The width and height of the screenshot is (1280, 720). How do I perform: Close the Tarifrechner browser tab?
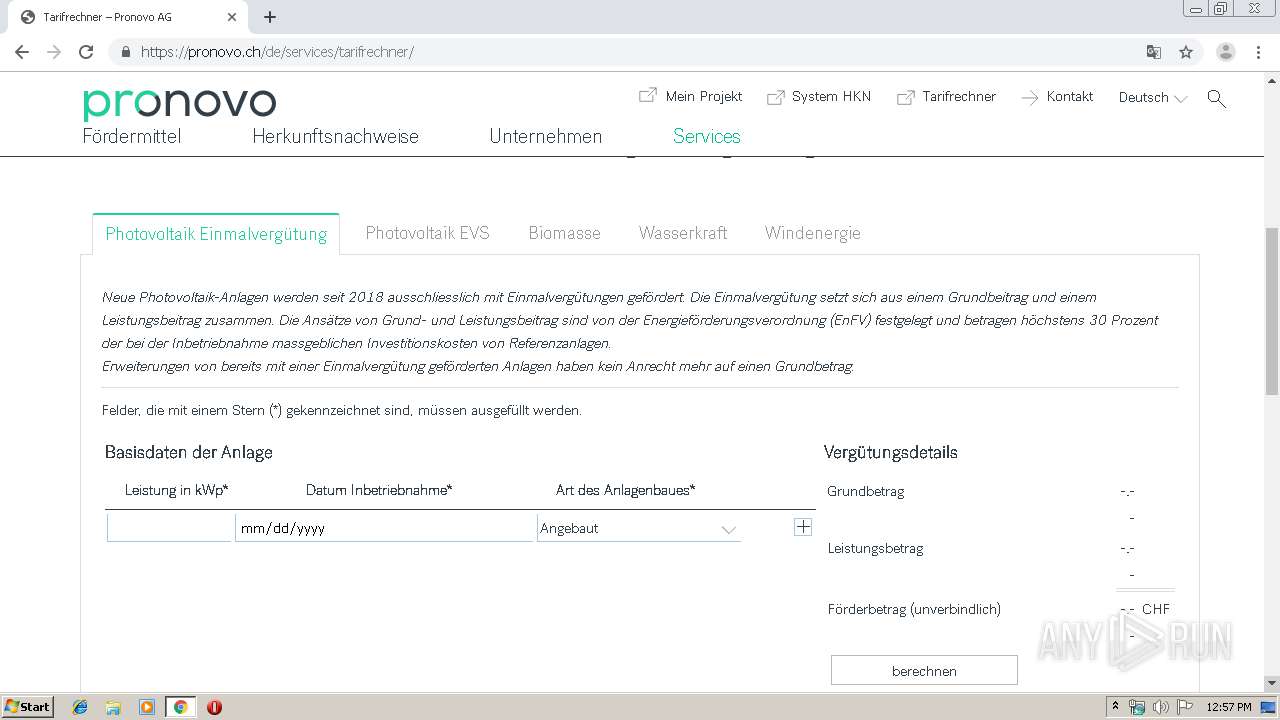point(232,17)
